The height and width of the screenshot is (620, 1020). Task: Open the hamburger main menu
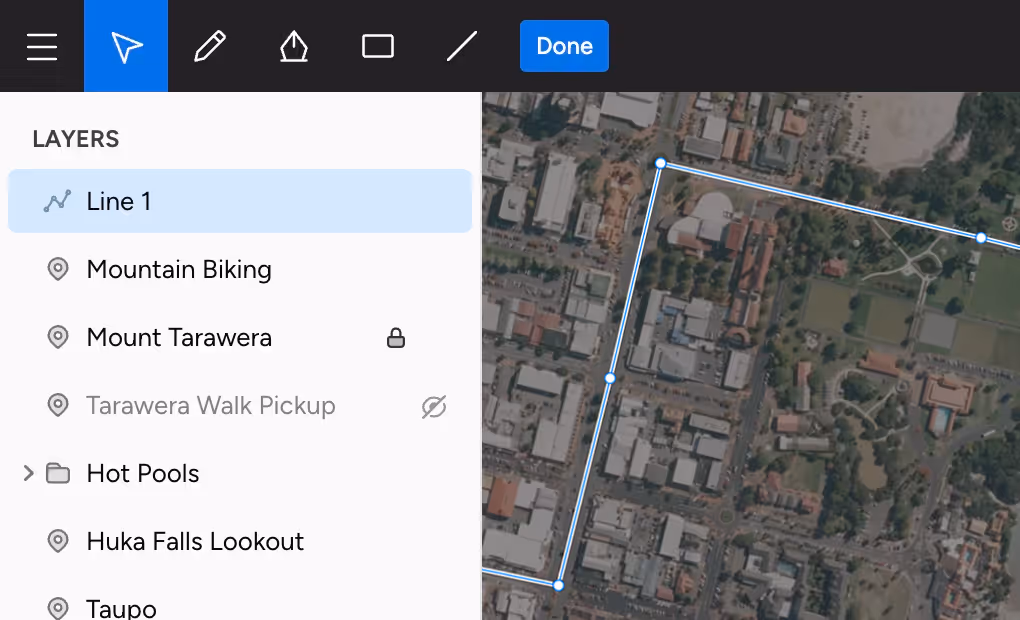click(42, 46)
